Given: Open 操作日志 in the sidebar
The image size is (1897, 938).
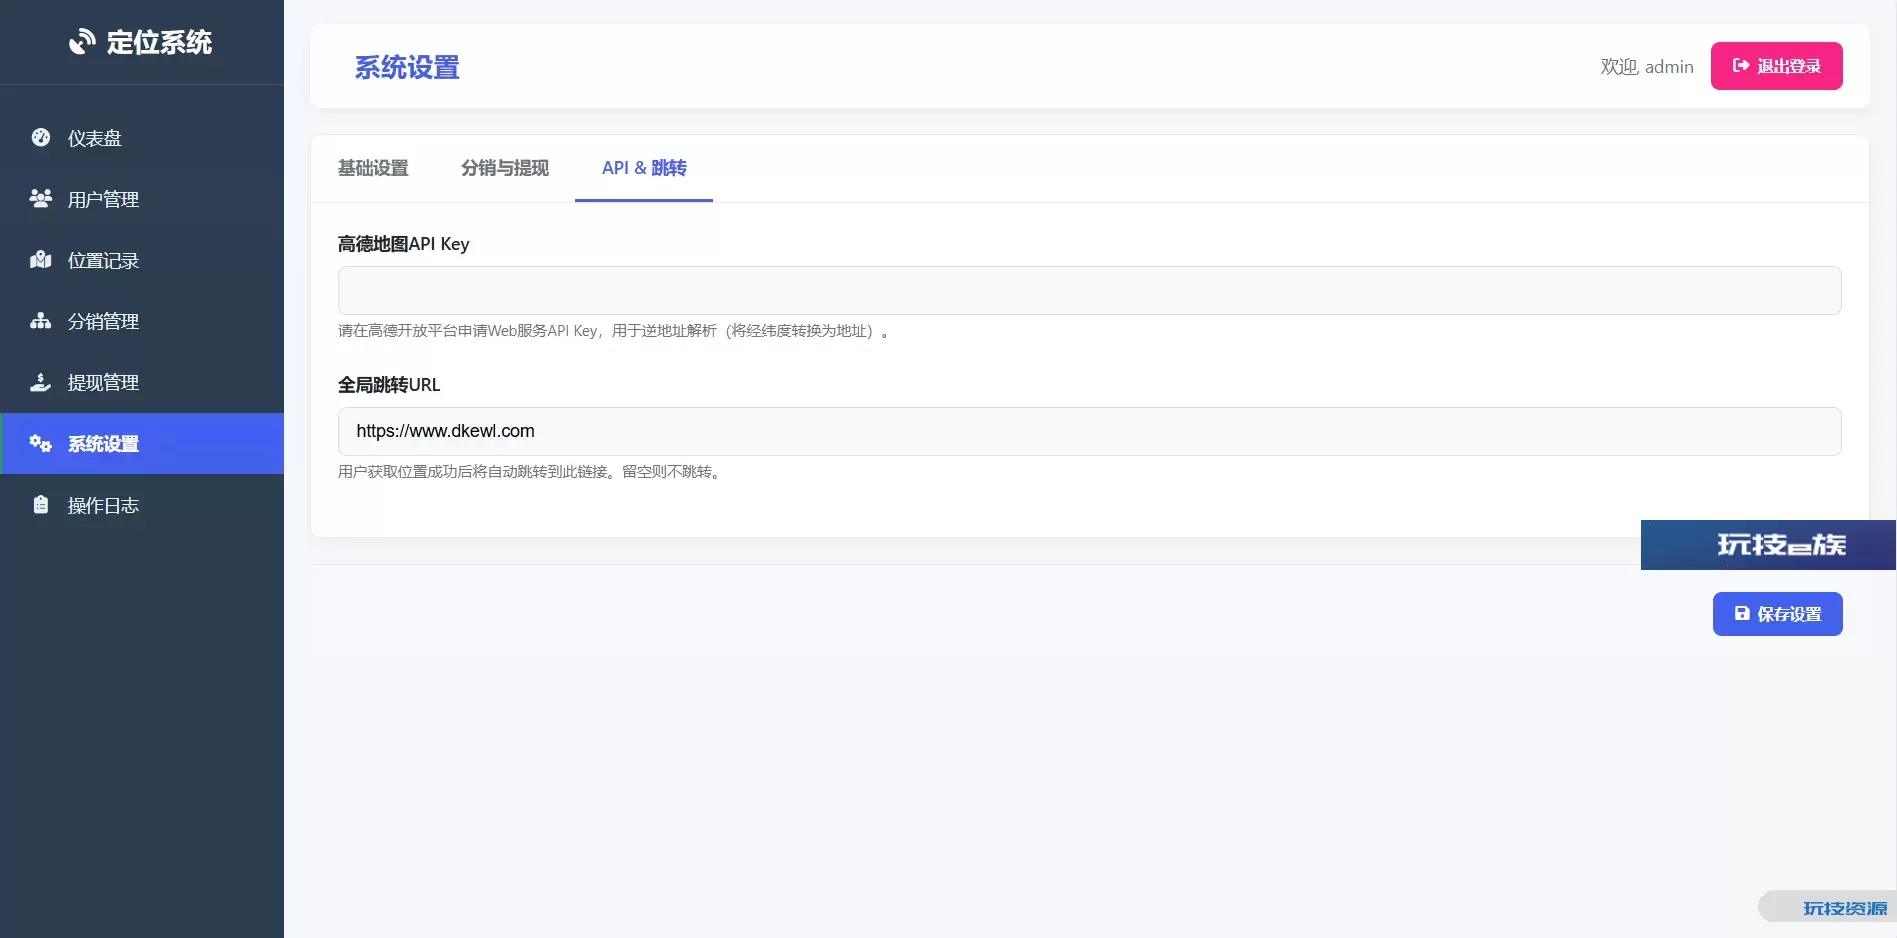Looking at the screenshot, I should tap(103, 505).
